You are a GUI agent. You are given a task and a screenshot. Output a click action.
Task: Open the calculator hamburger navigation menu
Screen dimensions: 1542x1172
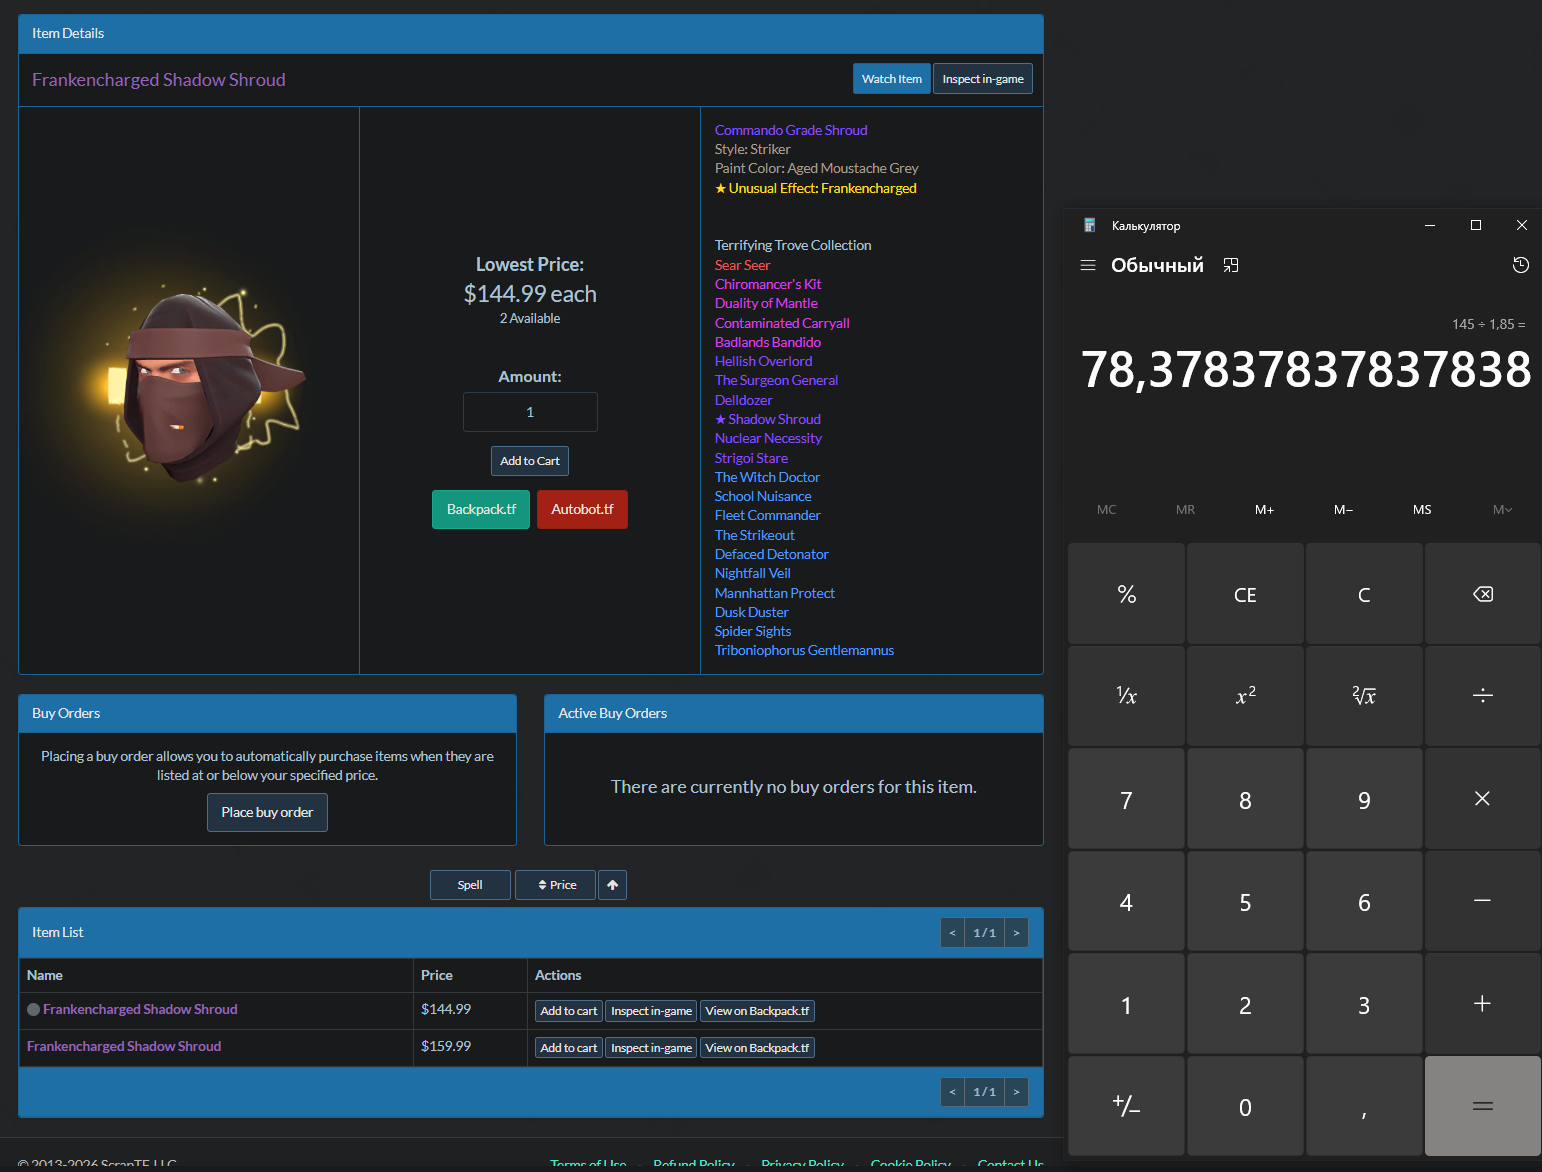tap(1088, 265)
